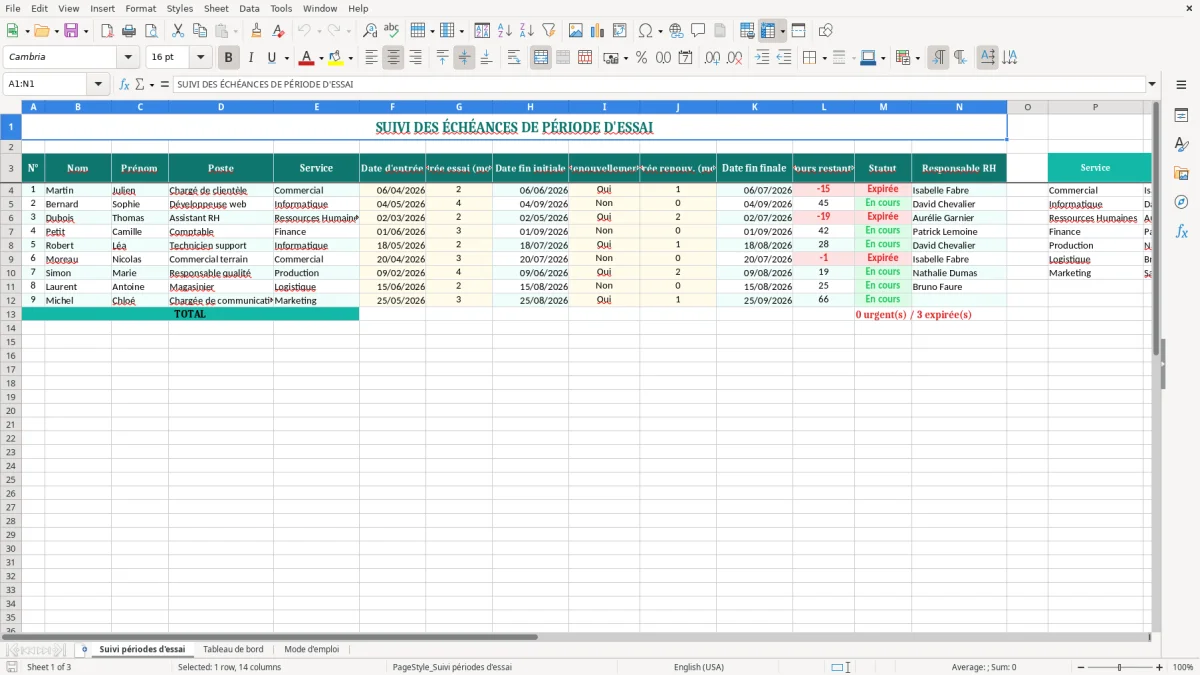Toggle Italic formatting

251,58
